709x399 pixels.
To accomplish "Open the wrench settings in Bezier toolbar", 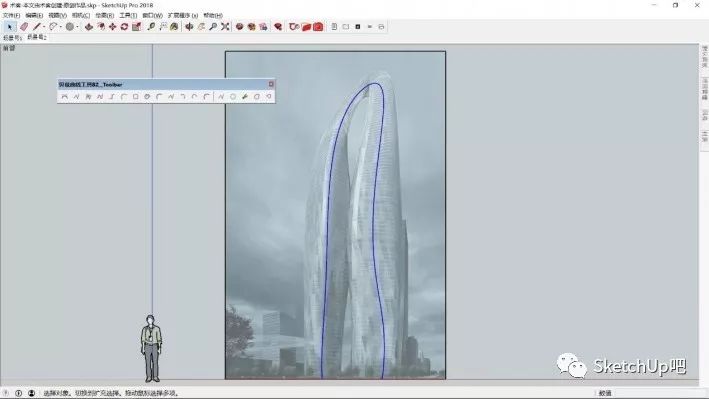I will point(245,96).
